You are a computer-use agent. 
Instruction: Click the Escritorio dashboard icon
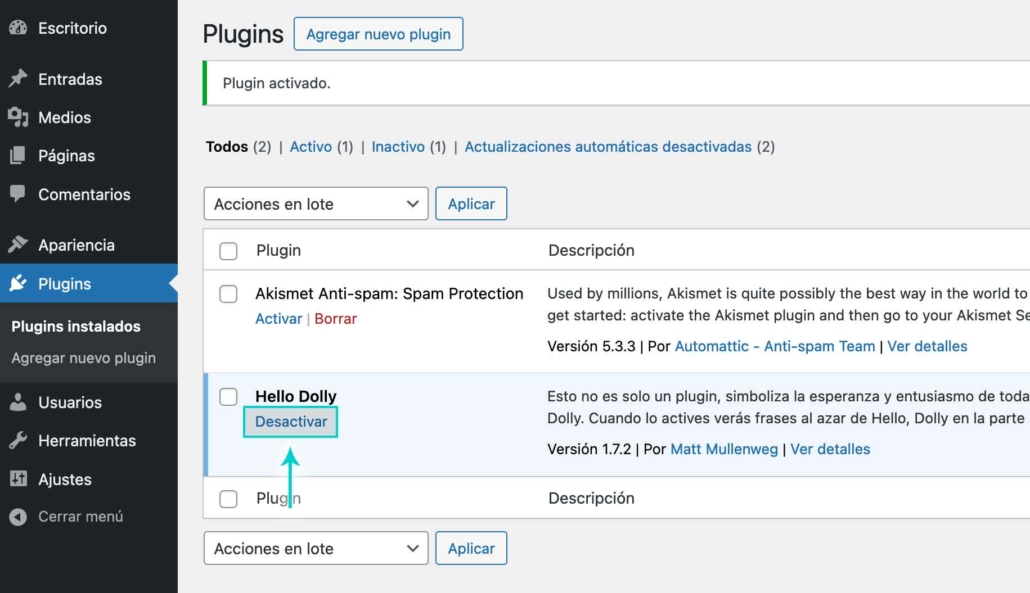pyautogui.click(x=17, y=28)
